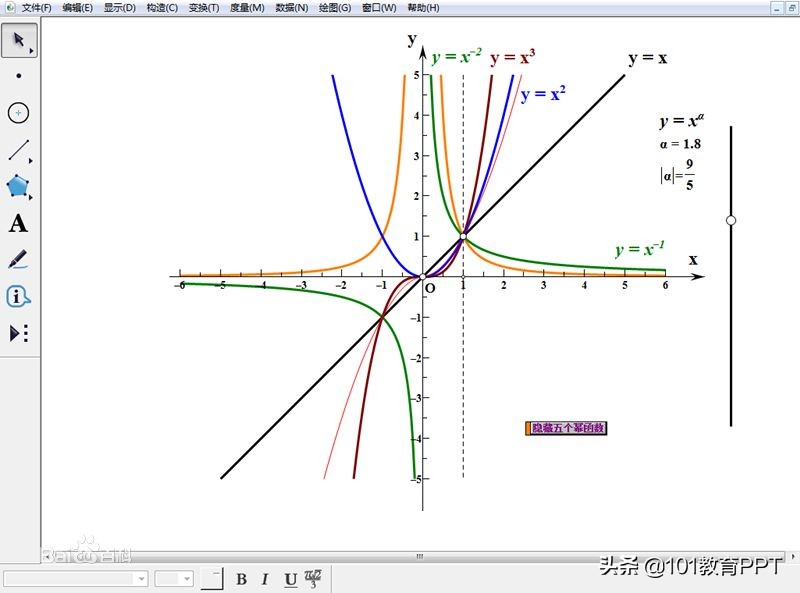This screenshot has width=800, height=593.
Task: Click the y = x^α formula text
Action: coord(682,120)
